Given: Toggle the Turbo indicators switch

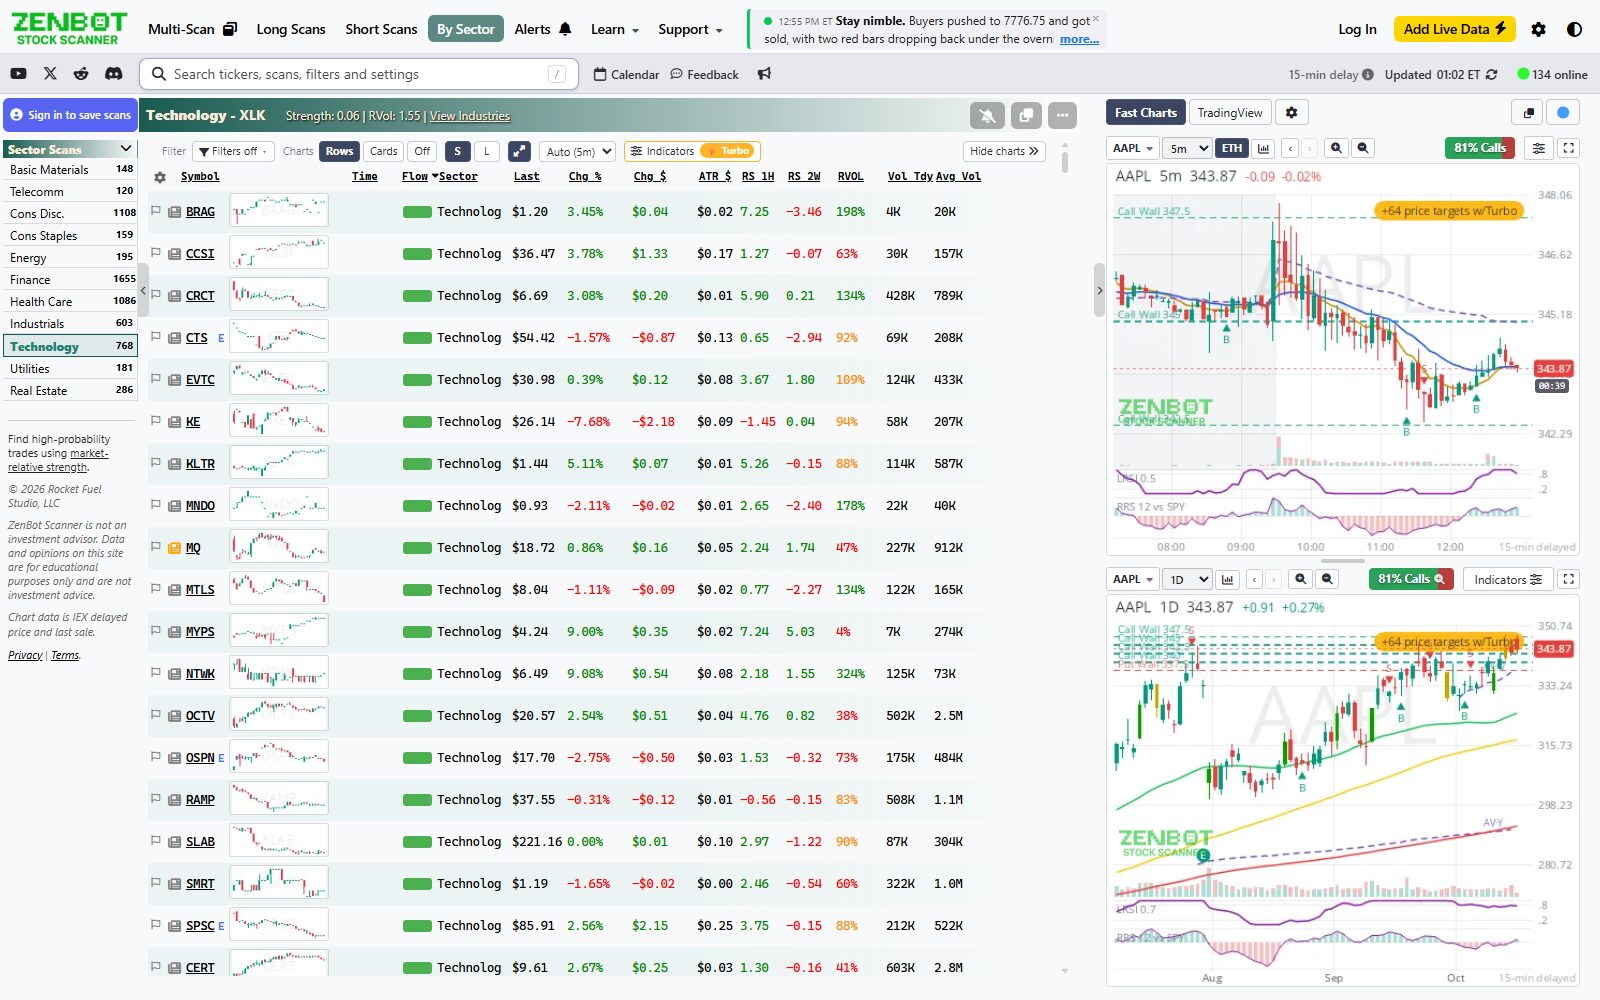Looking at the screenshot, I should pyautogui.click(x=727, y=151).
